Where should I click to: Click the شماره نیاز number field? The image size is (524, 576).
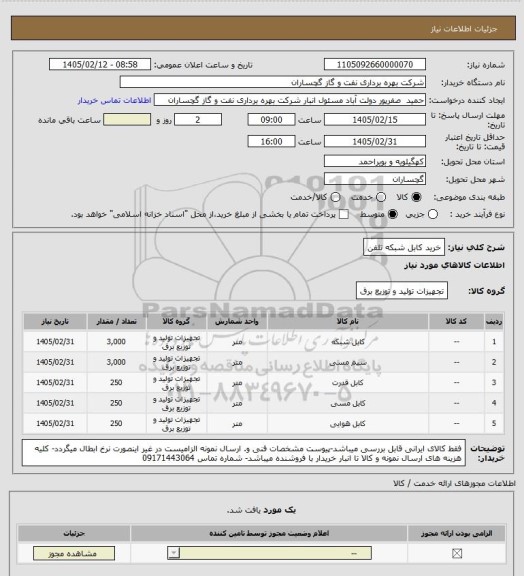click(x=375, y=64)
